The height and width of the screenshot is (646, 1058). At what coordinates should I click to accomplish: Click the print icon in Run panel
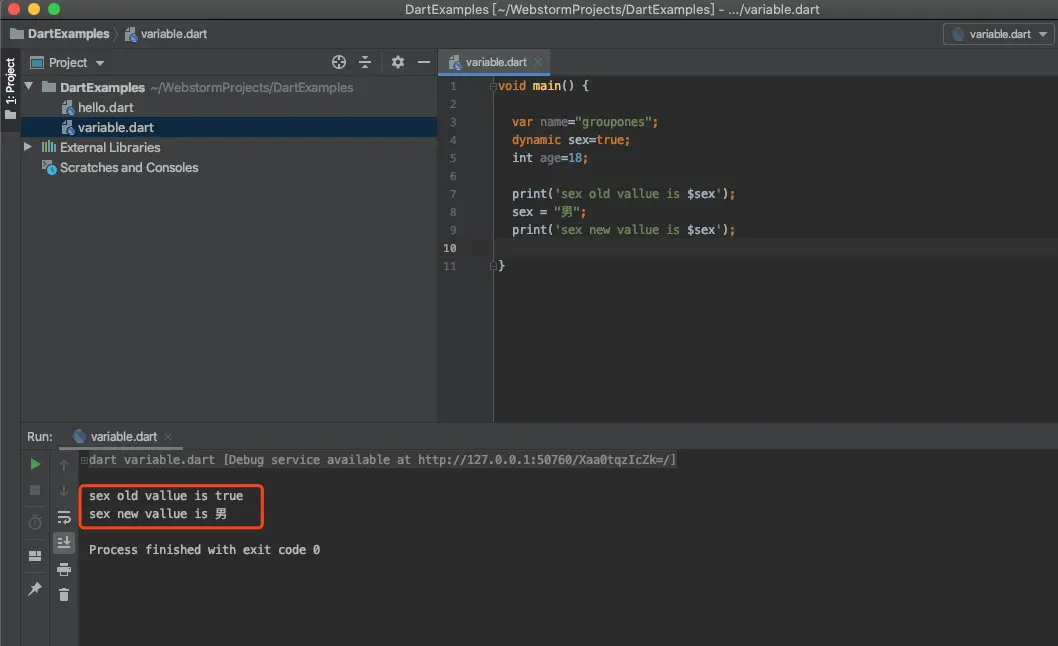click(64, 570)
